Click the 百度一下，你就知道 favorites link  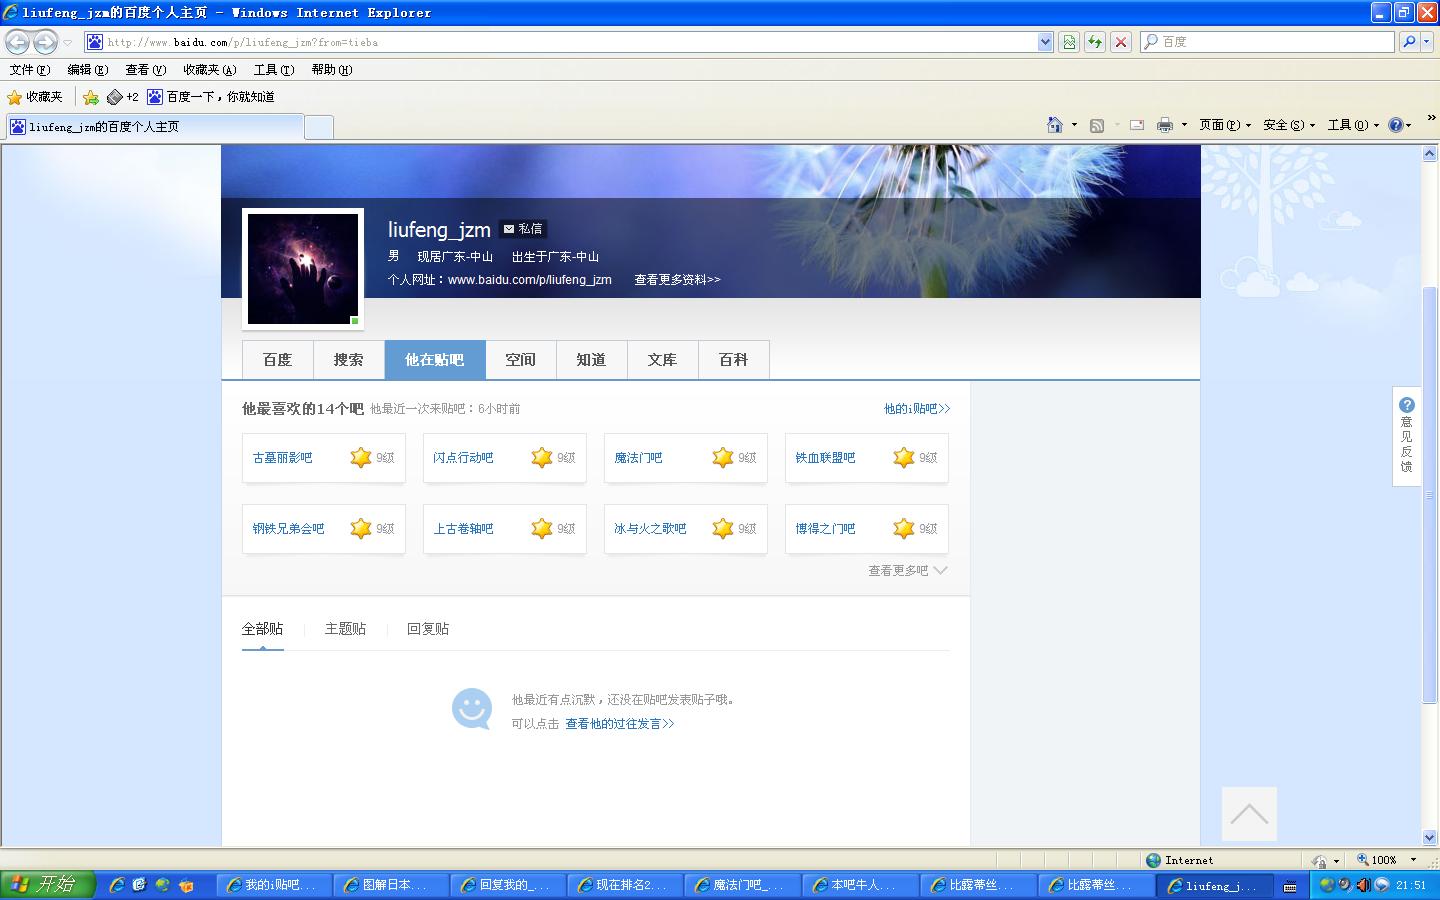211,97
